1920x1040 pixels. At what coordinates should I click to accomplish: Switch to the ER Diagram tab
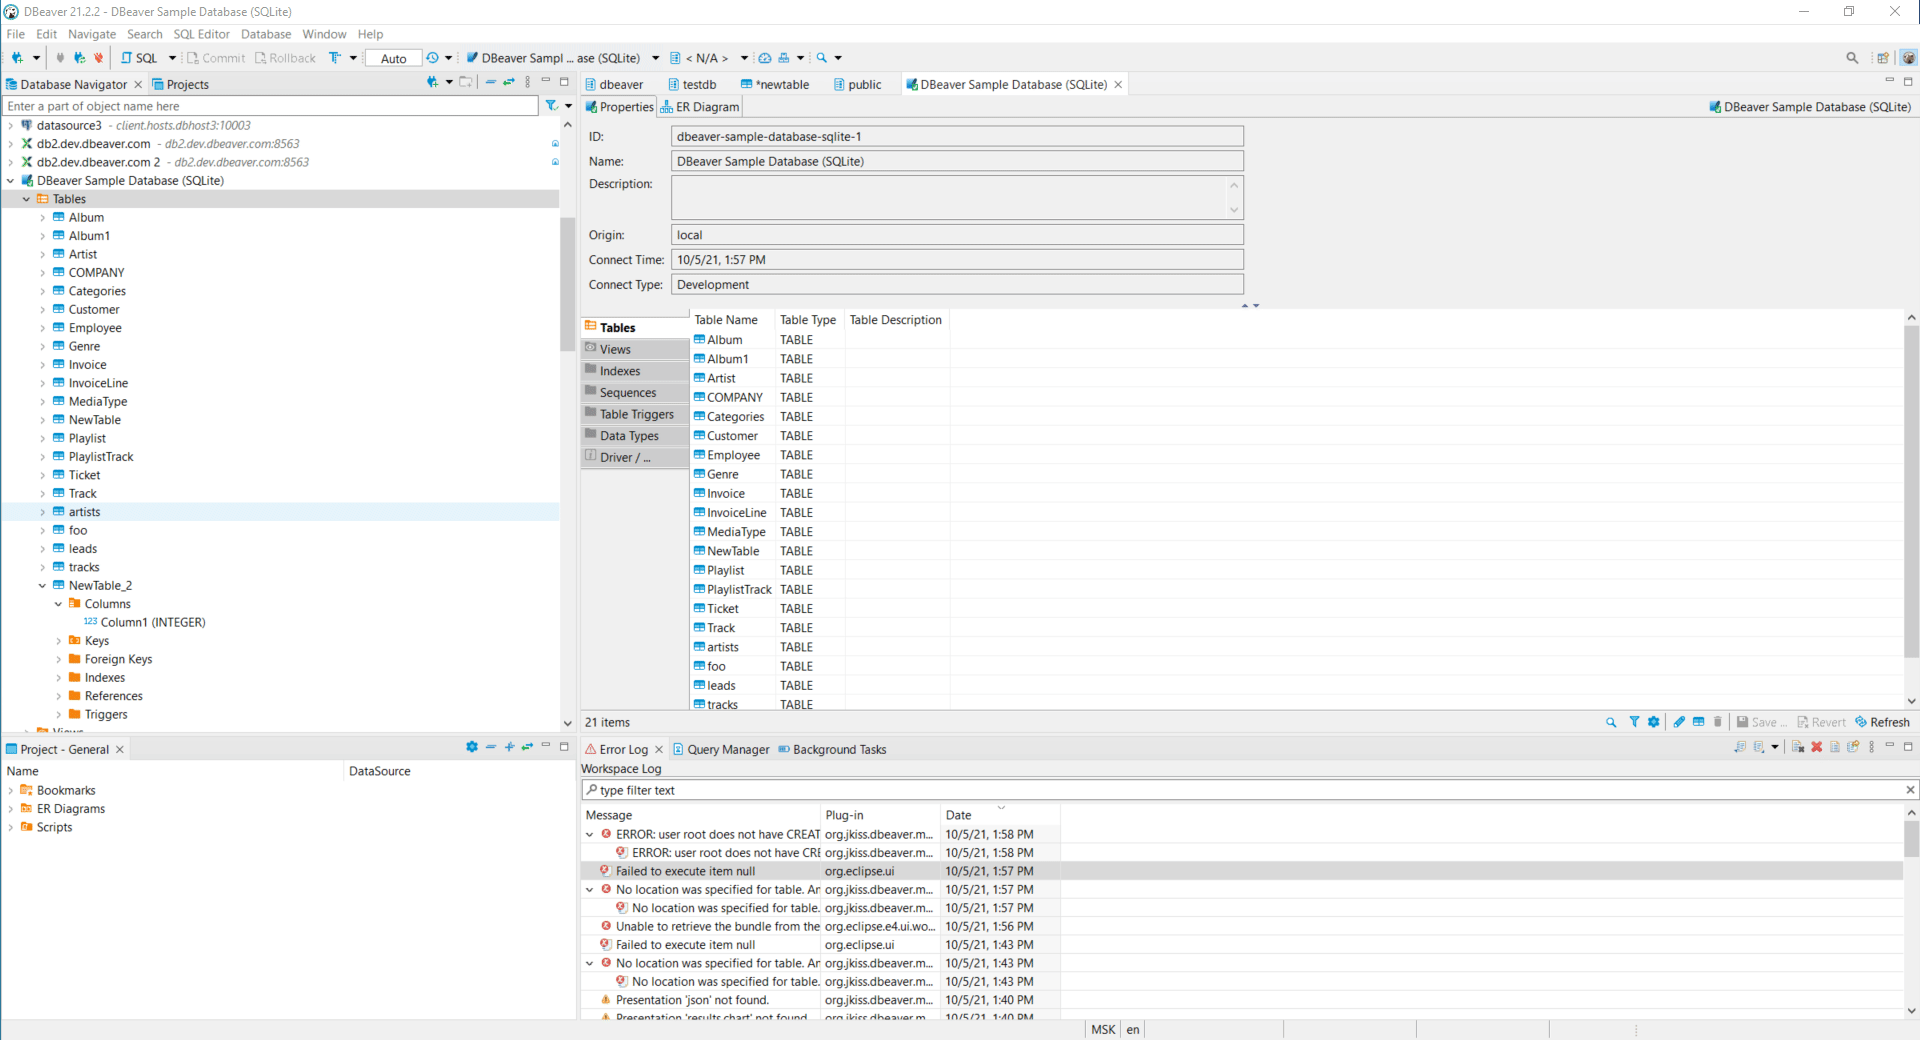[x=700, y=107]
